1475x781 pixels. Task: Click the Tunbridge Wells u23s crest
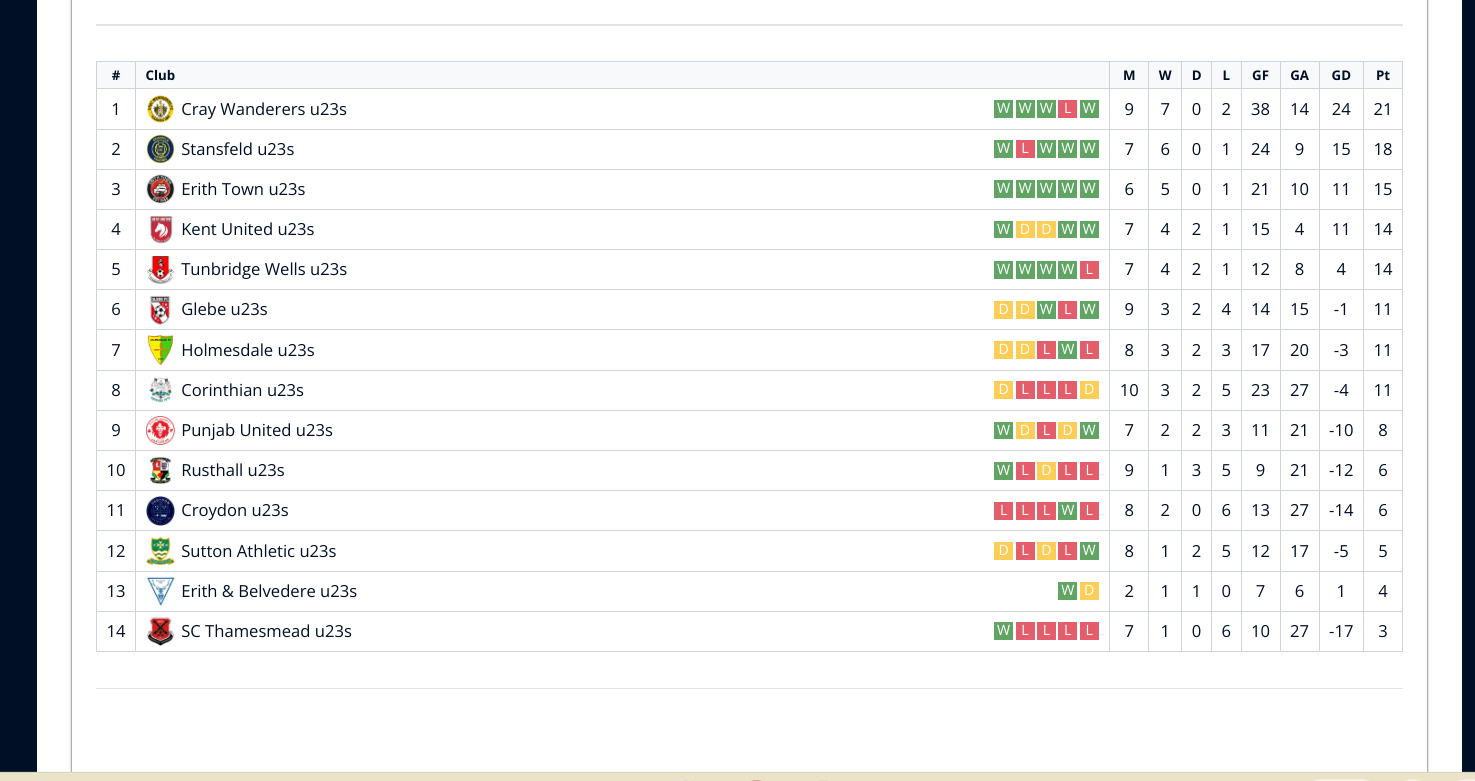(160, 269)
